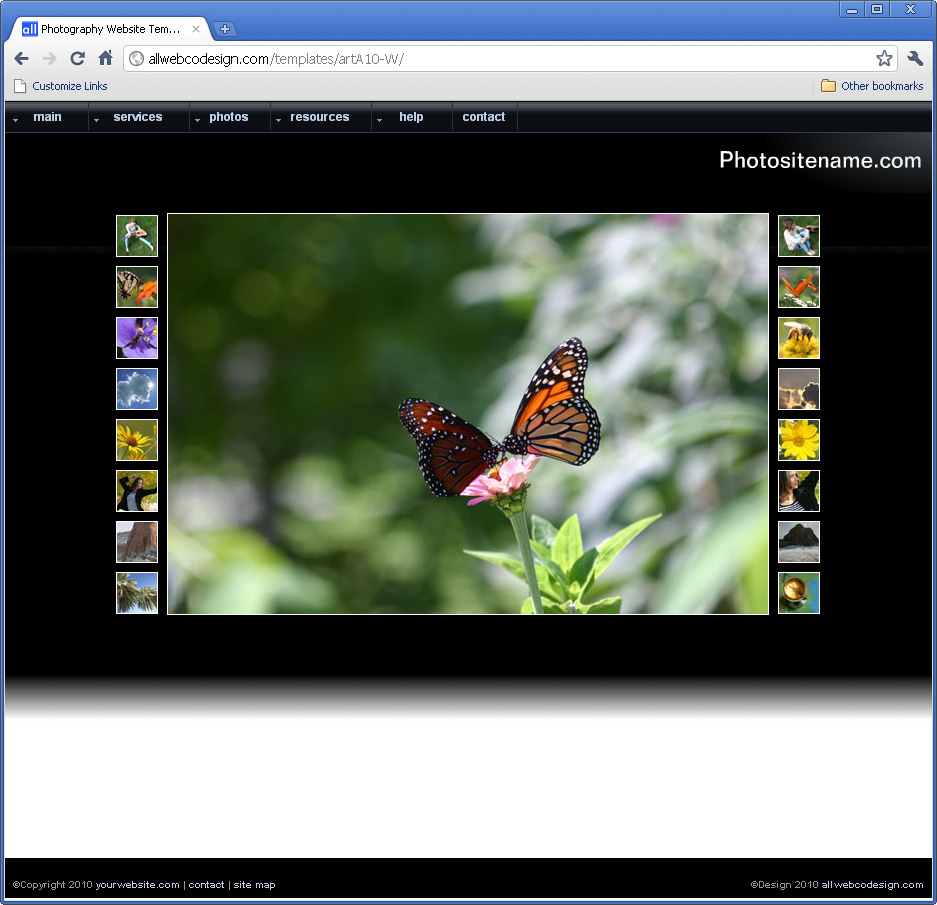Select the main menu item
This screenshot has height=905, width=937.
click(x=47, y=117)
